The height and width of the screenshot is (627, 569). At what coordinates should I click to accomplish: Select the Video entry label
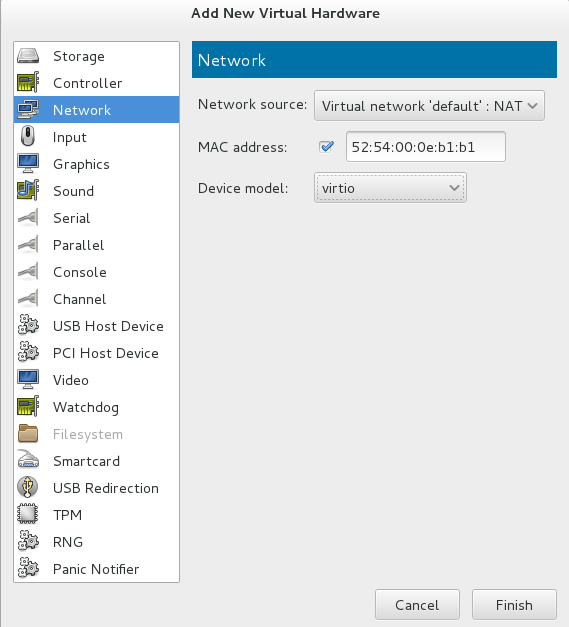tap(71, 380)
